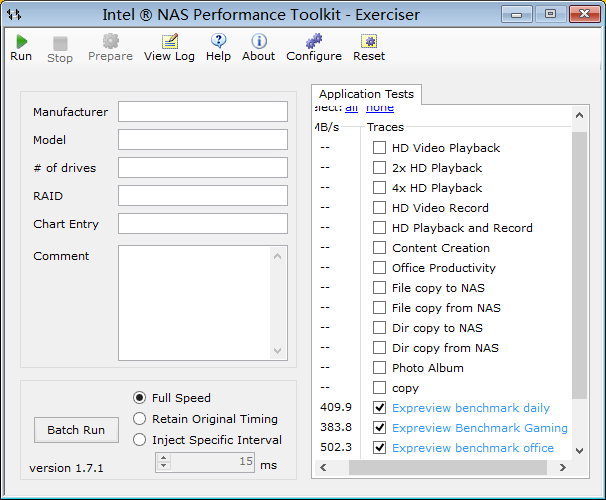
Task: Uncheck Expreview benchmark daily
Action: point(380,408)
